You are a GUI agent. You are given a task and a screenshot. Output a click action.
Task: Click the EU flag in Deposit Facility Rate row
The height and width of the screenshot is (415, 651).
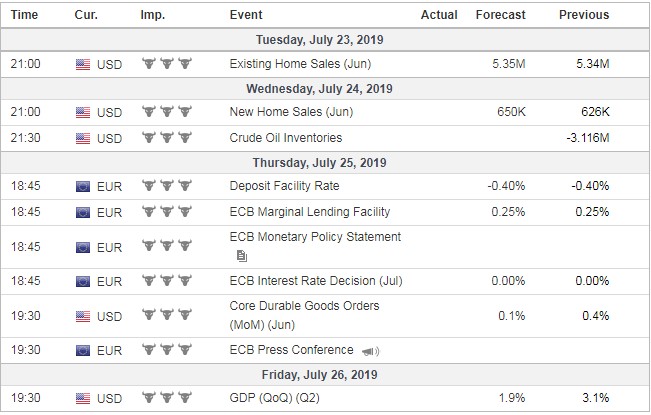tap(83, 186)
